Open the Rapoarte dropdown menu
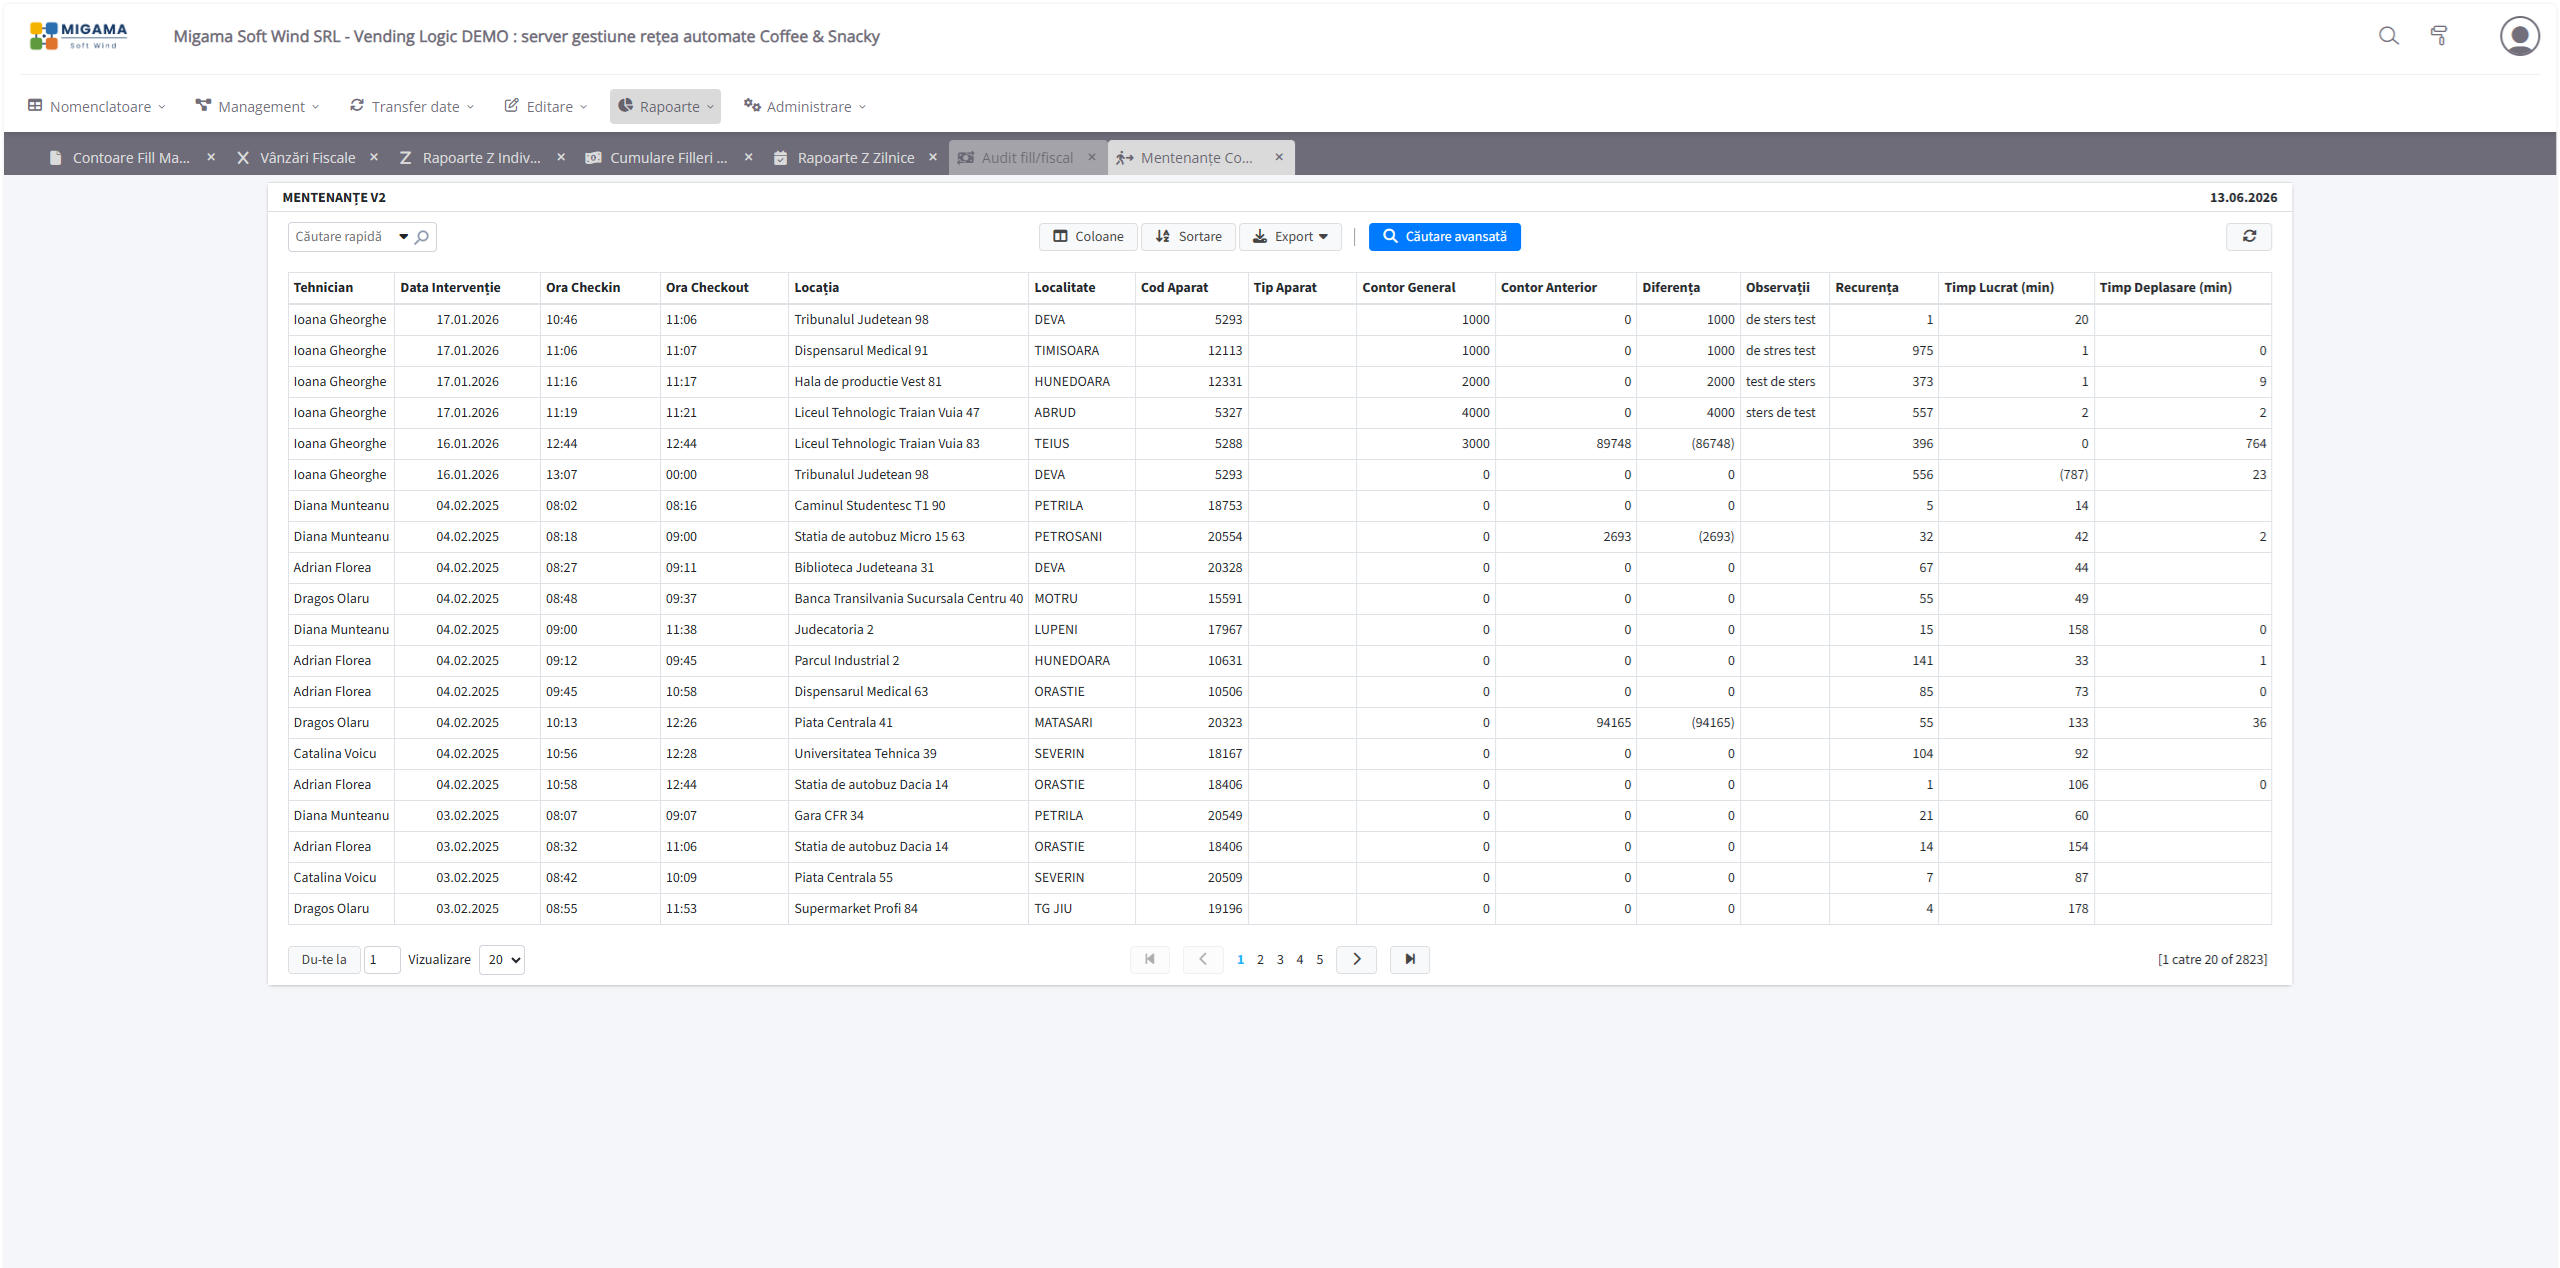The image size is (2560, 1268). [x=666, y=107]
